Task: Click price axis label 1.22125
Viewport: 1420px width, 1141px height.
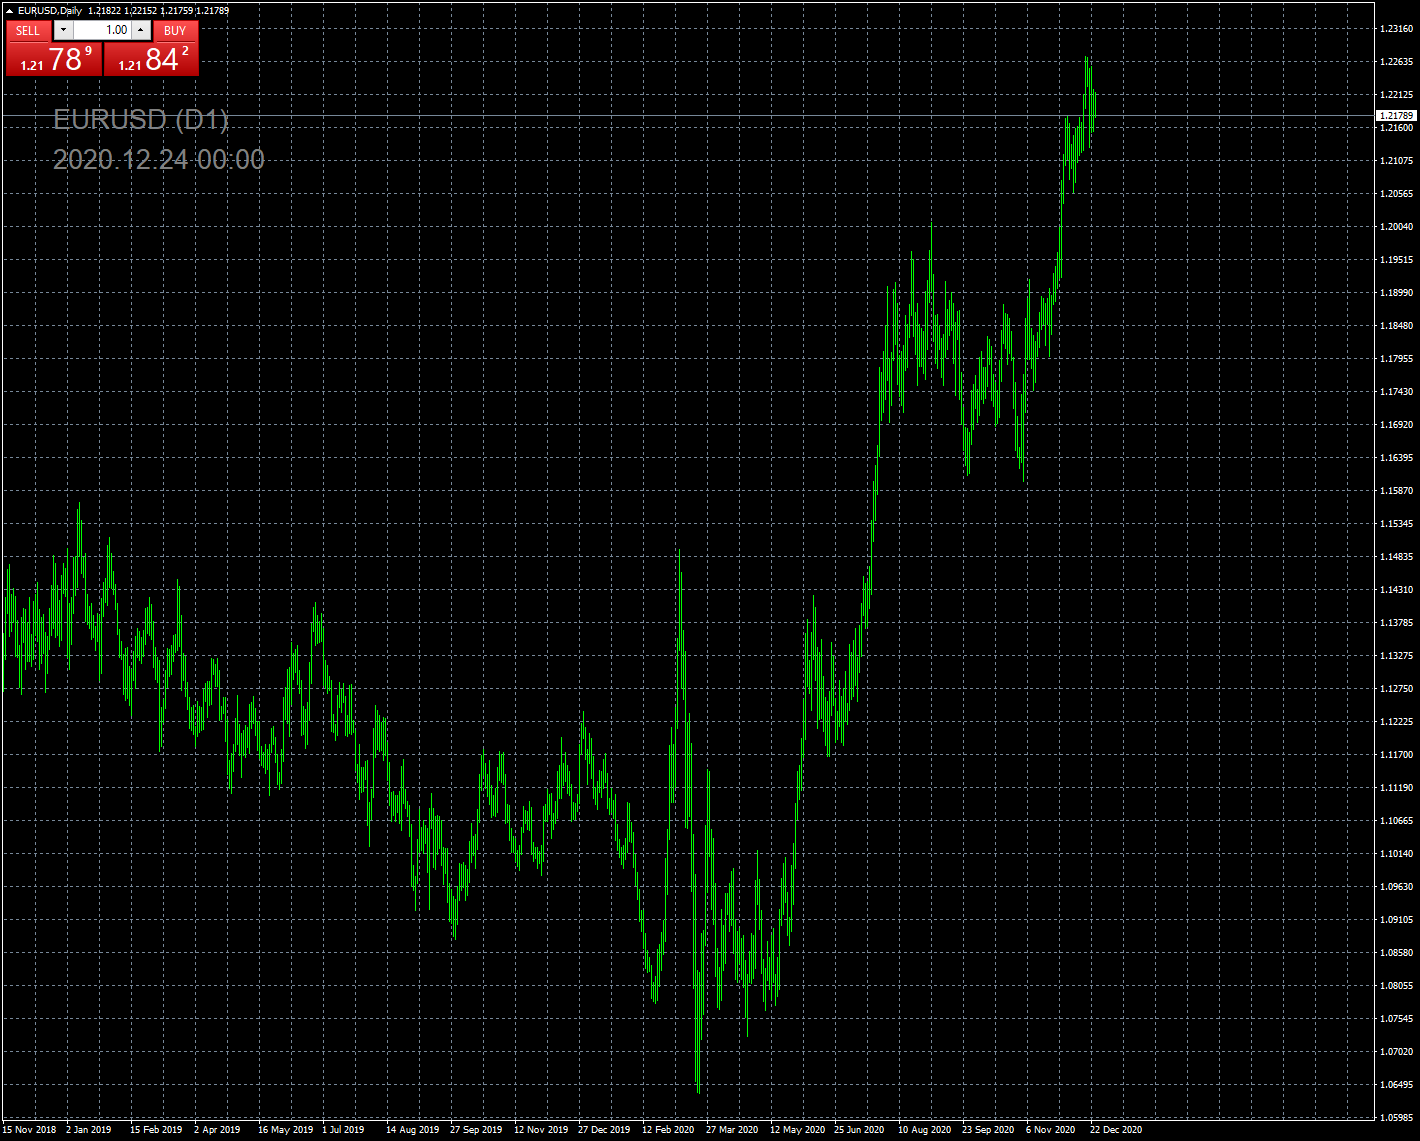Action: pos(1396,95)
